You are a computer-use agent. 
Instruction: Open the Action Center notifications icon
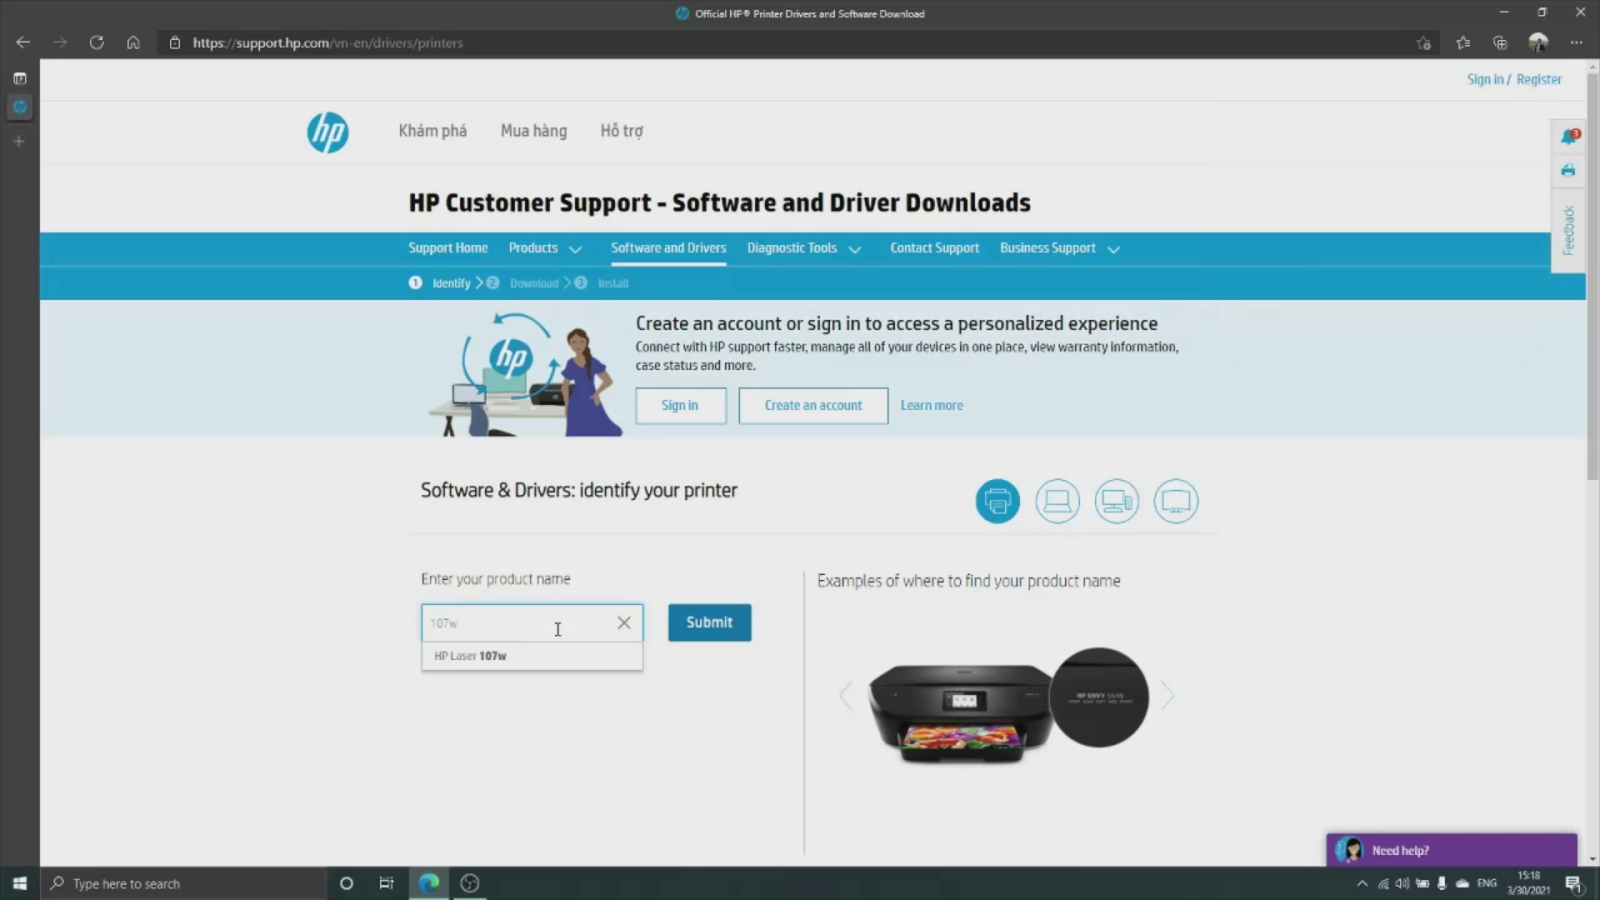point(1573,883)
